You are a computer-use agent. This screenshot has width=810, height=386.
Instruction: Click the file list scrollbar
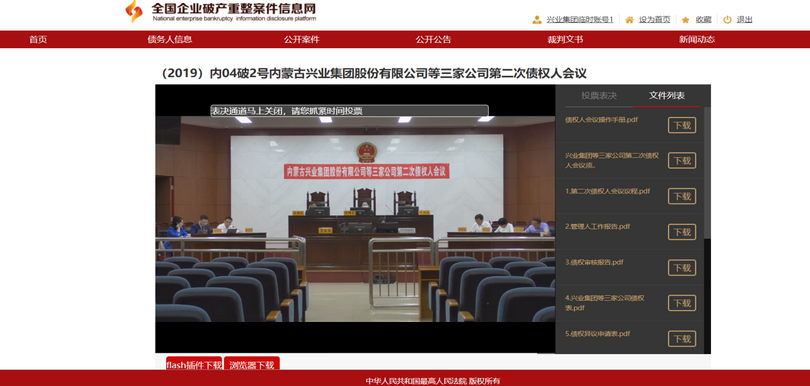707,173
